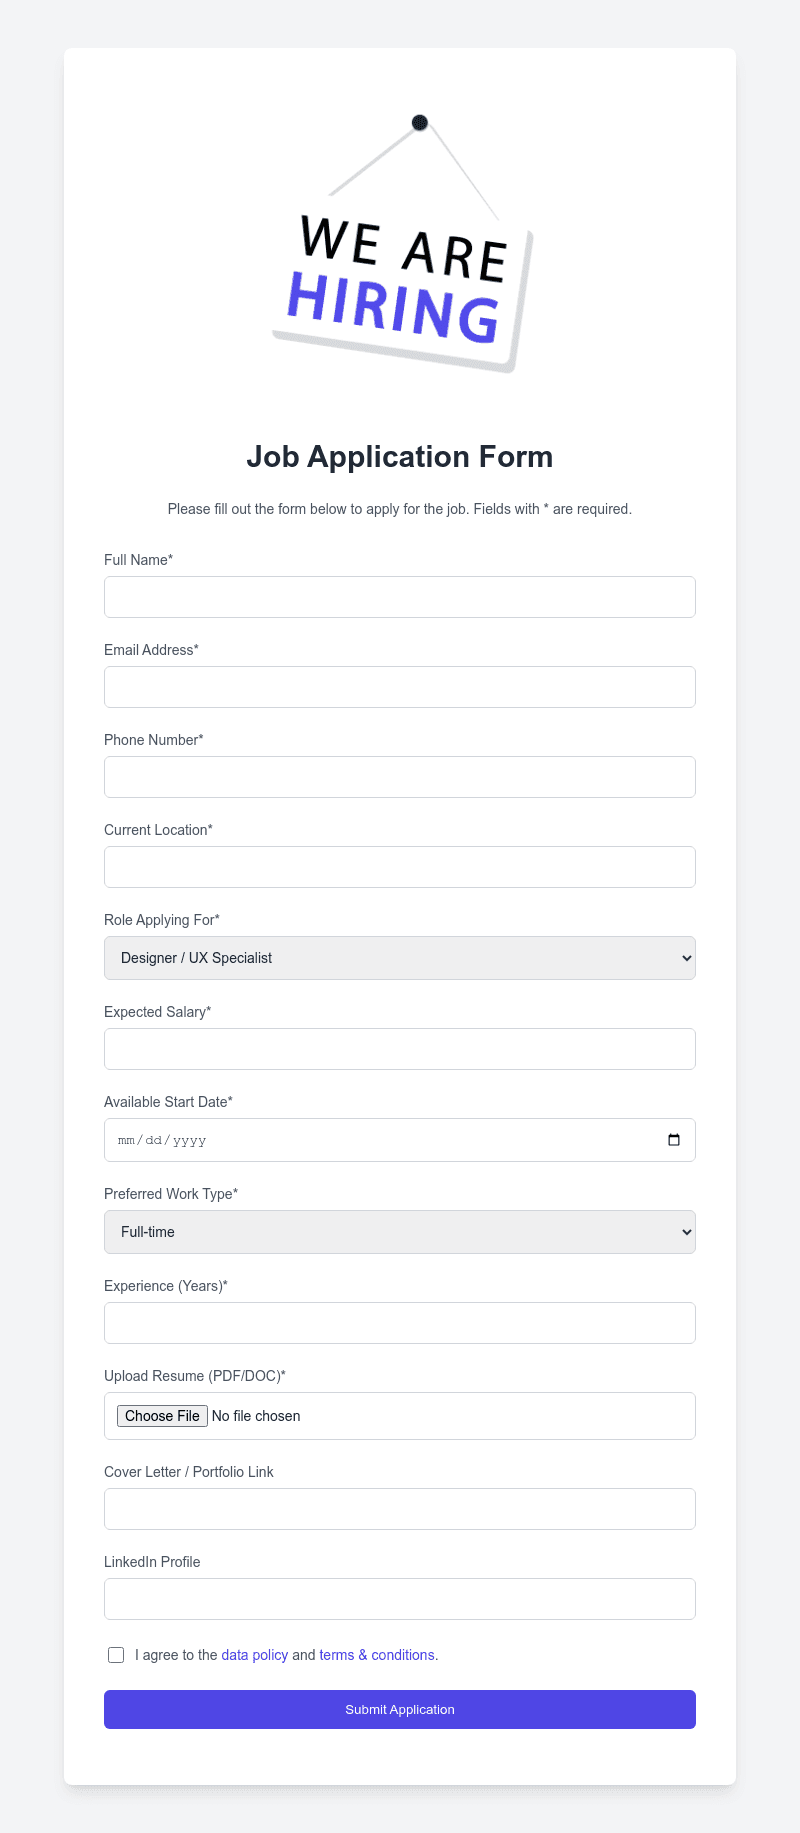Click the Current Location input field
The height and width of the screenshot is (1833, 800).
400,866
